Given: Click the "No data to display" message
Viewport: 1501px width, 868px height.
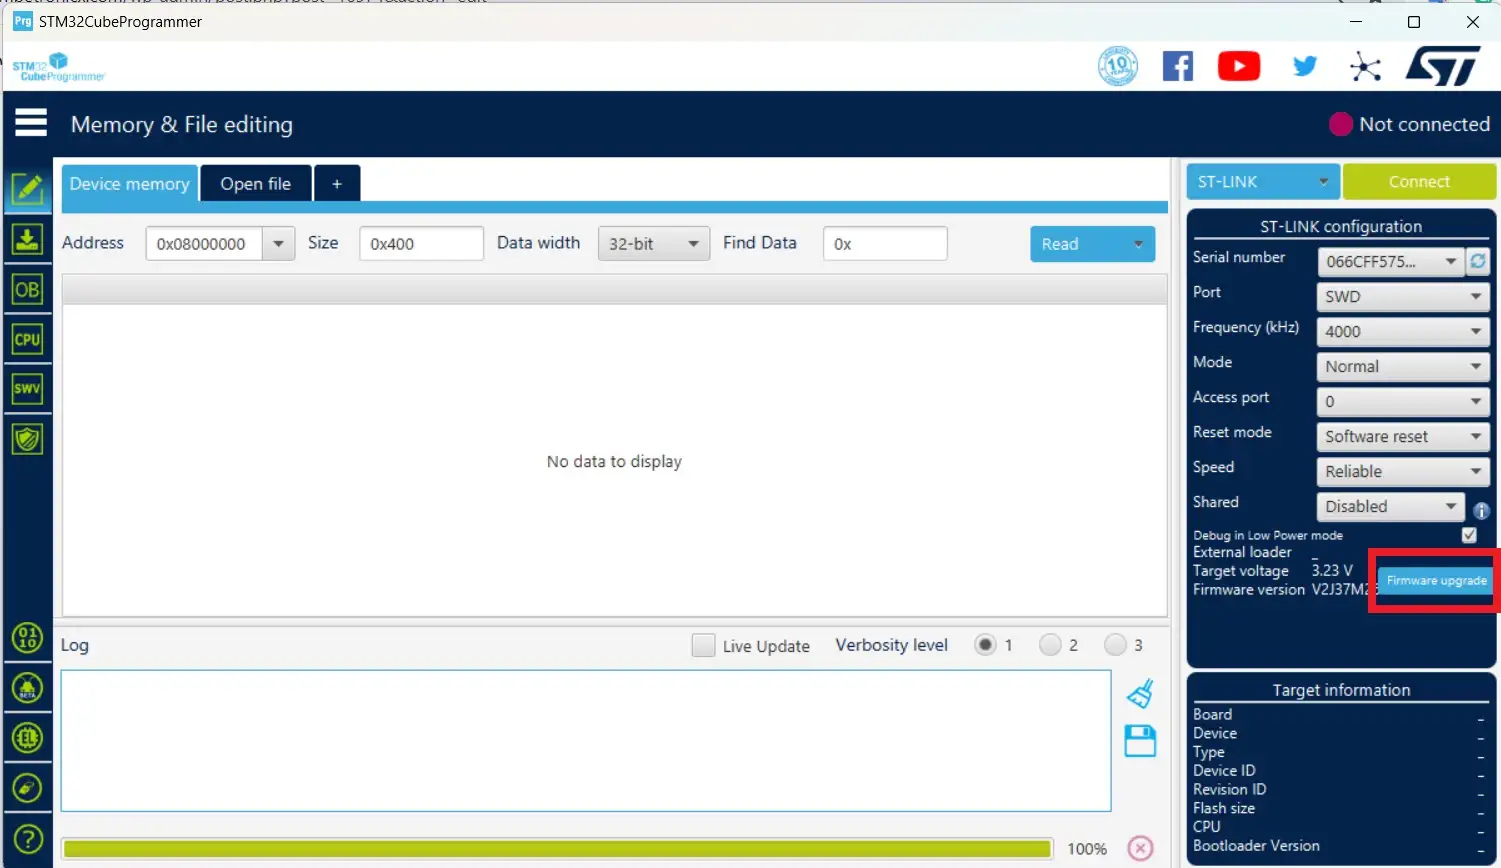Looking at the screenshot, I should coord(614,461).
